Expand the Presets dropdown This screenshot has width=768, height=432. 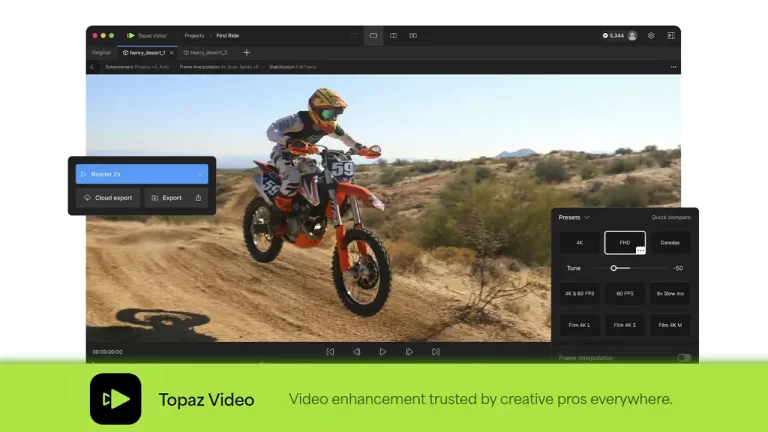(574, 217)
